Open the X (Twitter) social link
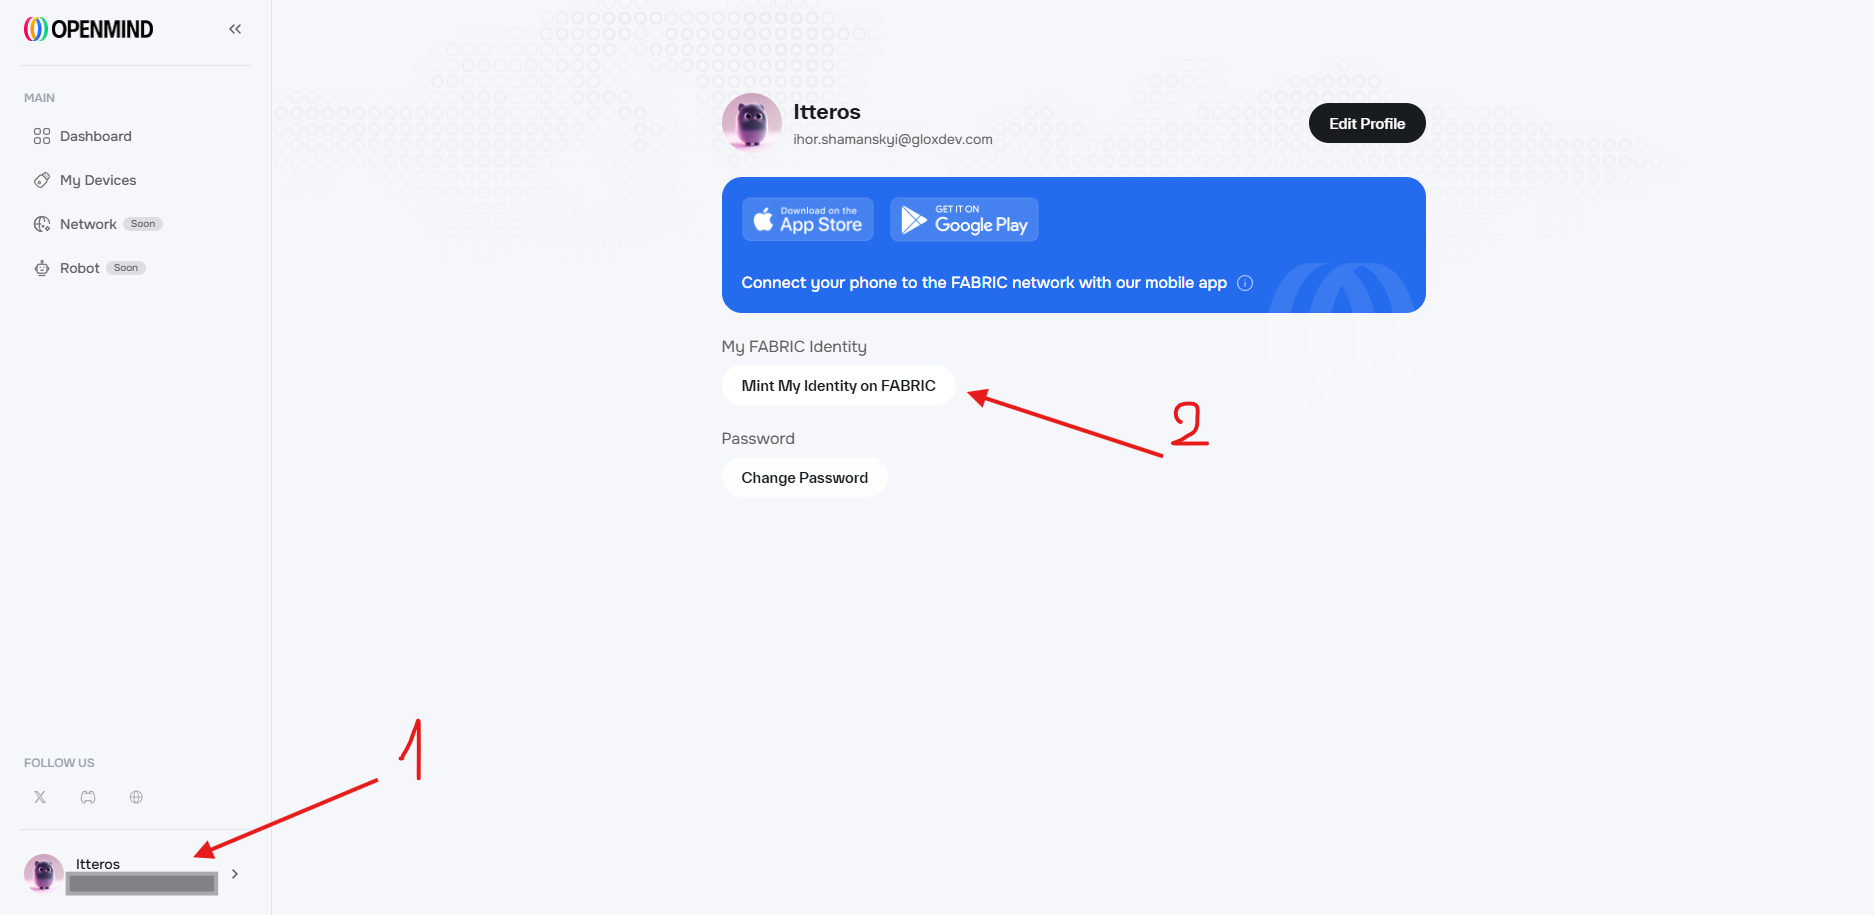This screenshot has height=915, width=1874. (40, 797)
